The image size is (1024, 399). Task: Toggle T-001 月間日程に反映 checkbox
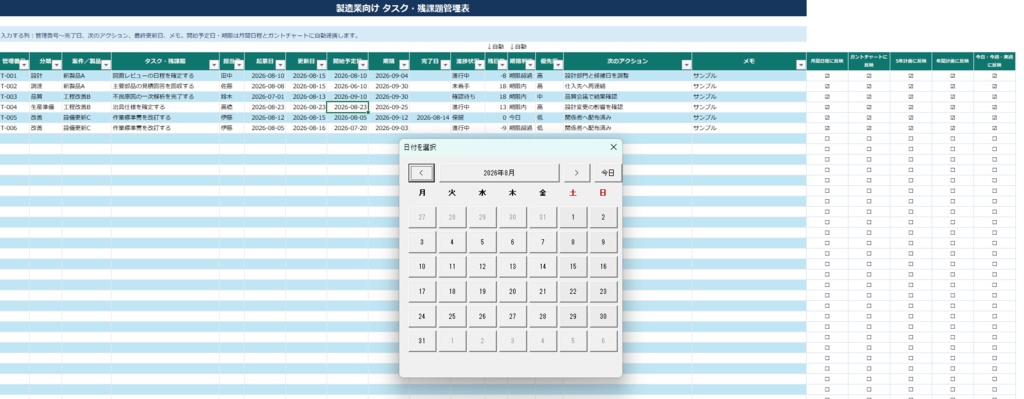pyautogui.click(x=827, y=76)
